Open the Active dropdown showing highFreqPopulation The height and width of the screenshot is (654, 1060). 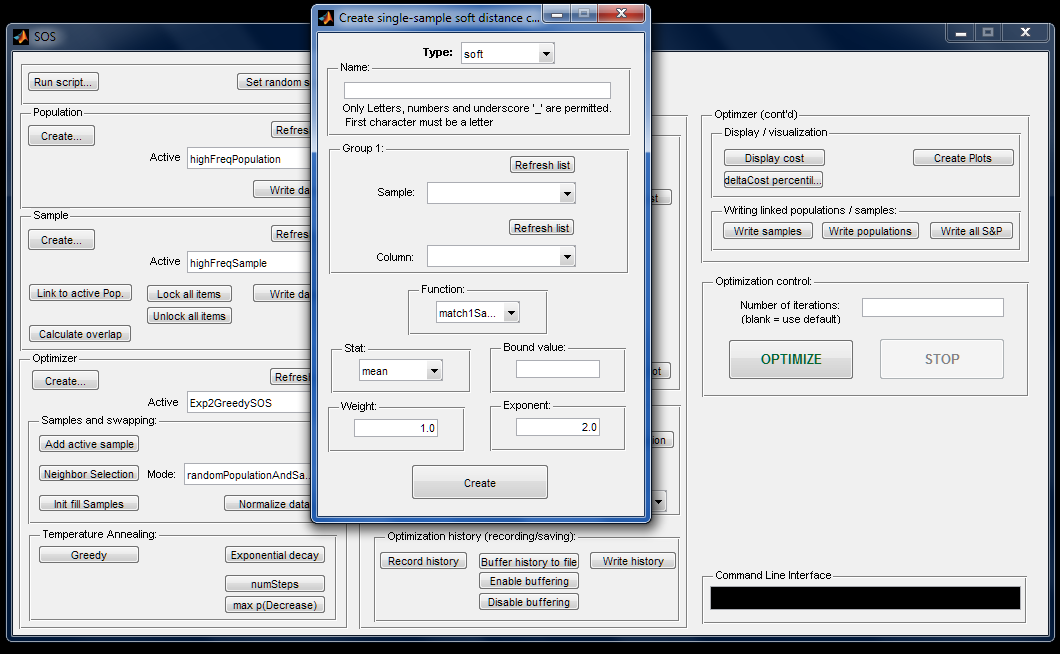249,159
